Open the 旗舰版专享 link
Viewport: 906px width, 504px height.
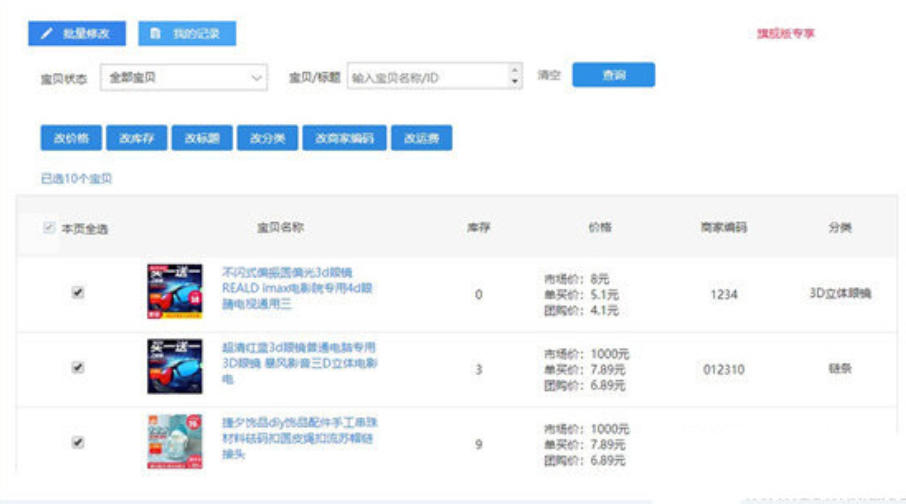click(x=785, y=33)
